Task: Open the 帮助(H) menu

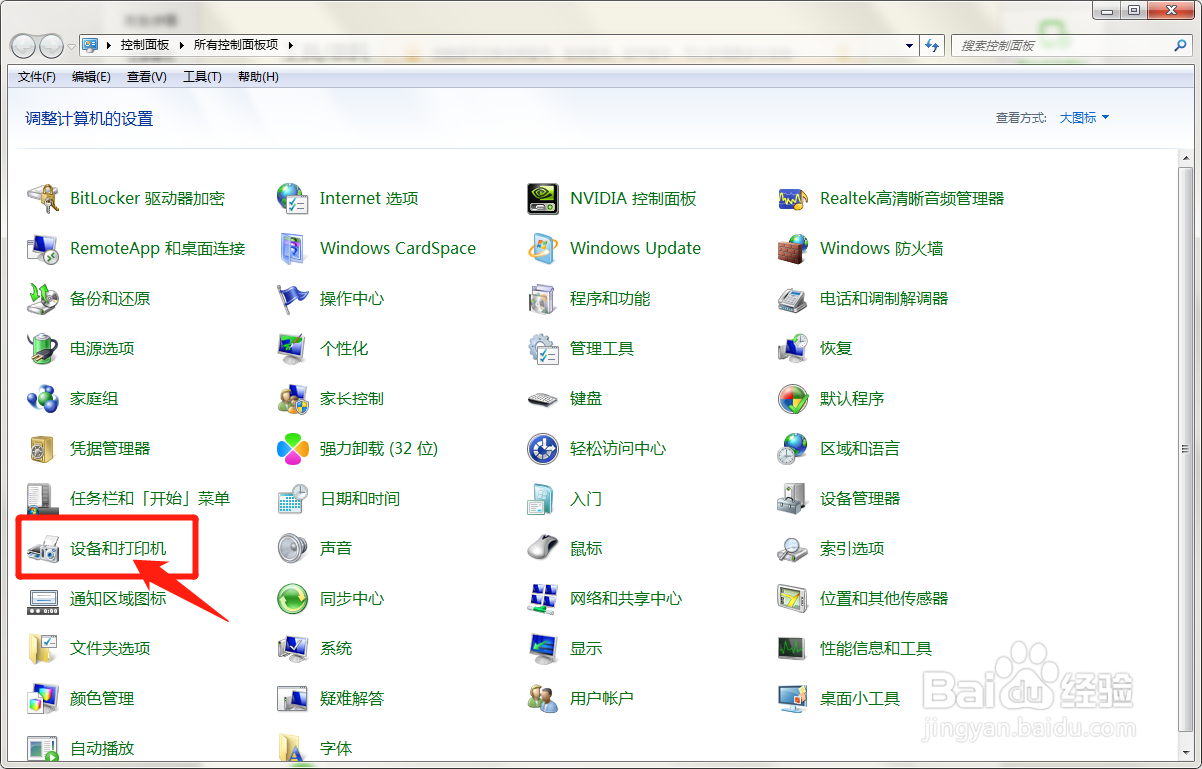Action: coord(258,77)
